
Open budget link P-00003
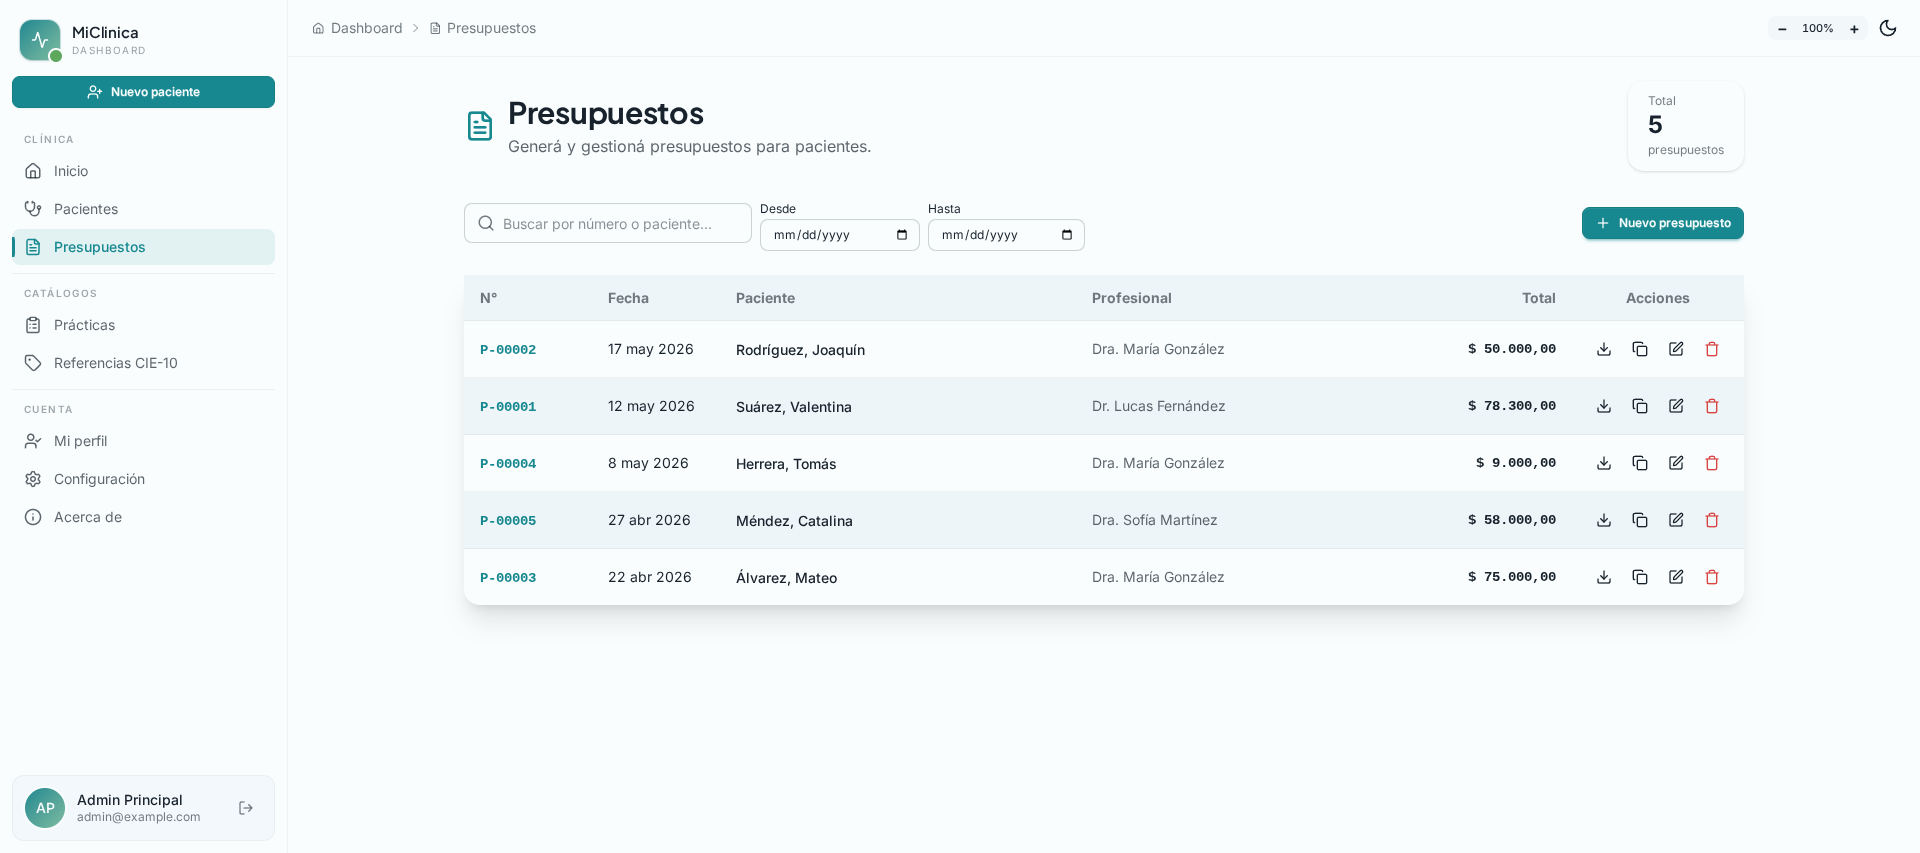(508, 578)
